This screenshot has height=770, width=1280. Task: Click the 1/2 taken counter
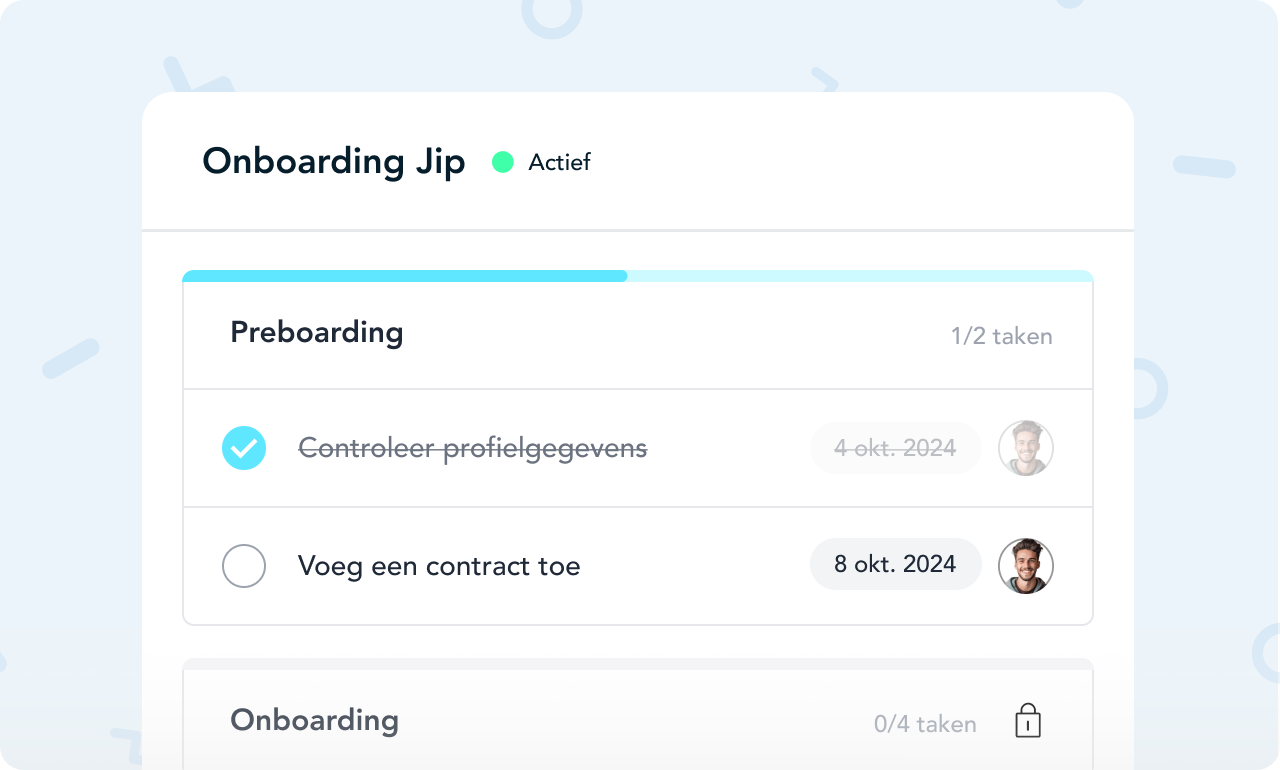pos(1001,337)
